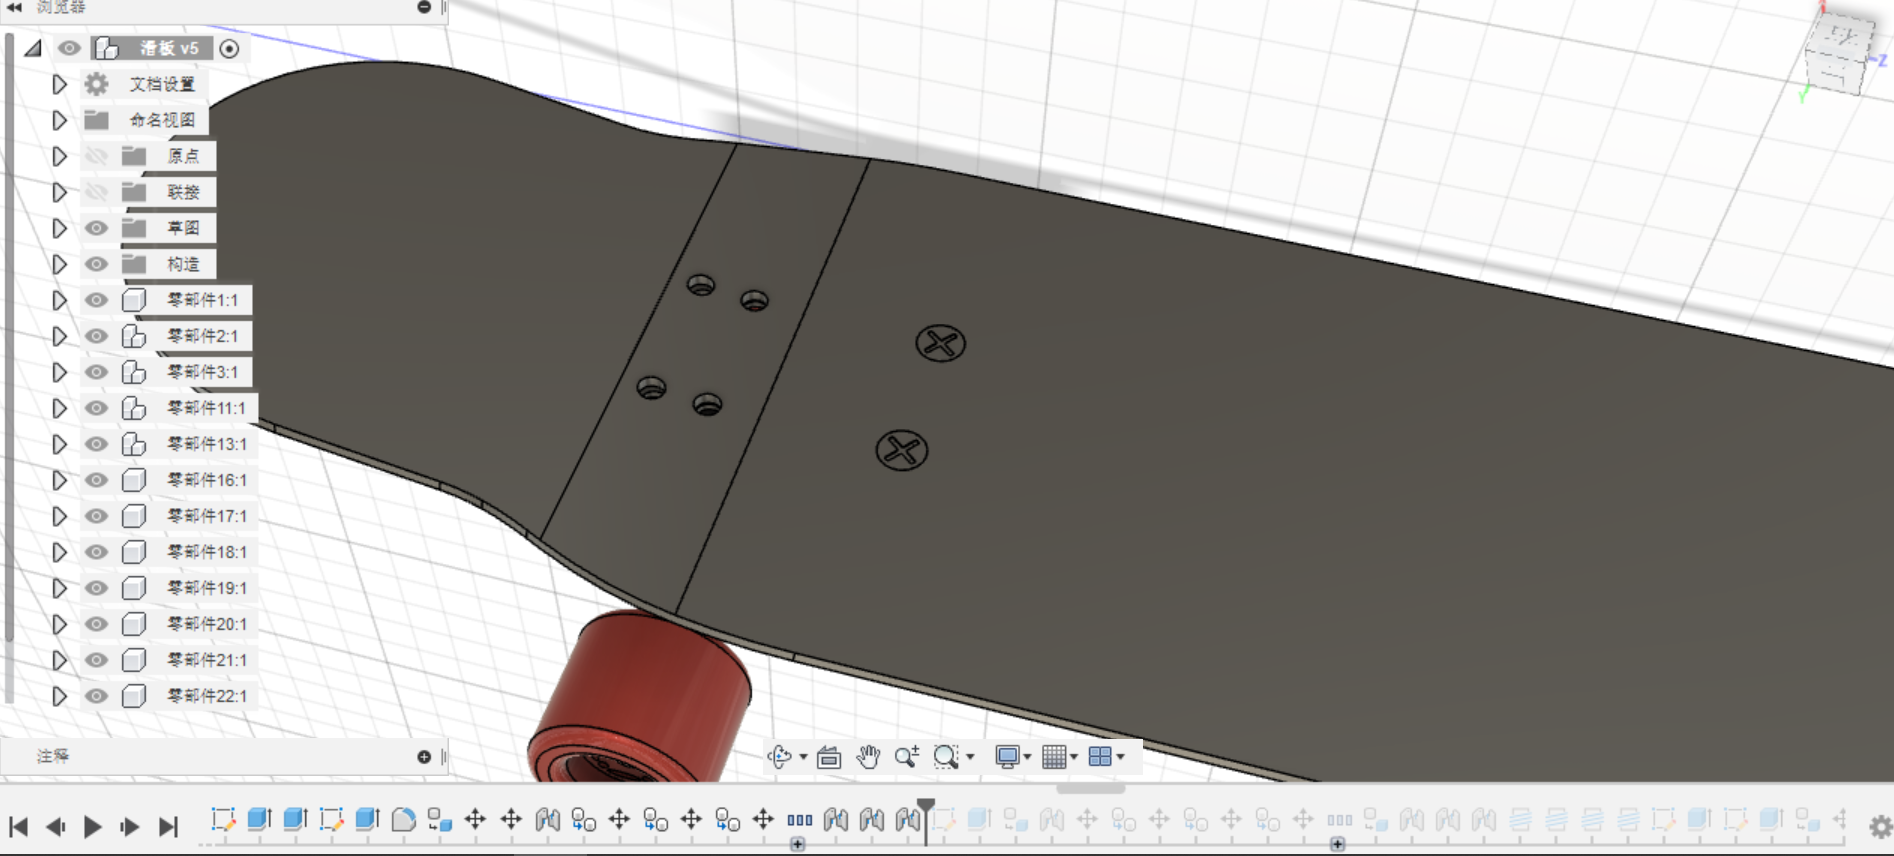The width and height of the screenshot is (1894, 856).
Task: Step timeline forward one feature
Action: (129, 827)
